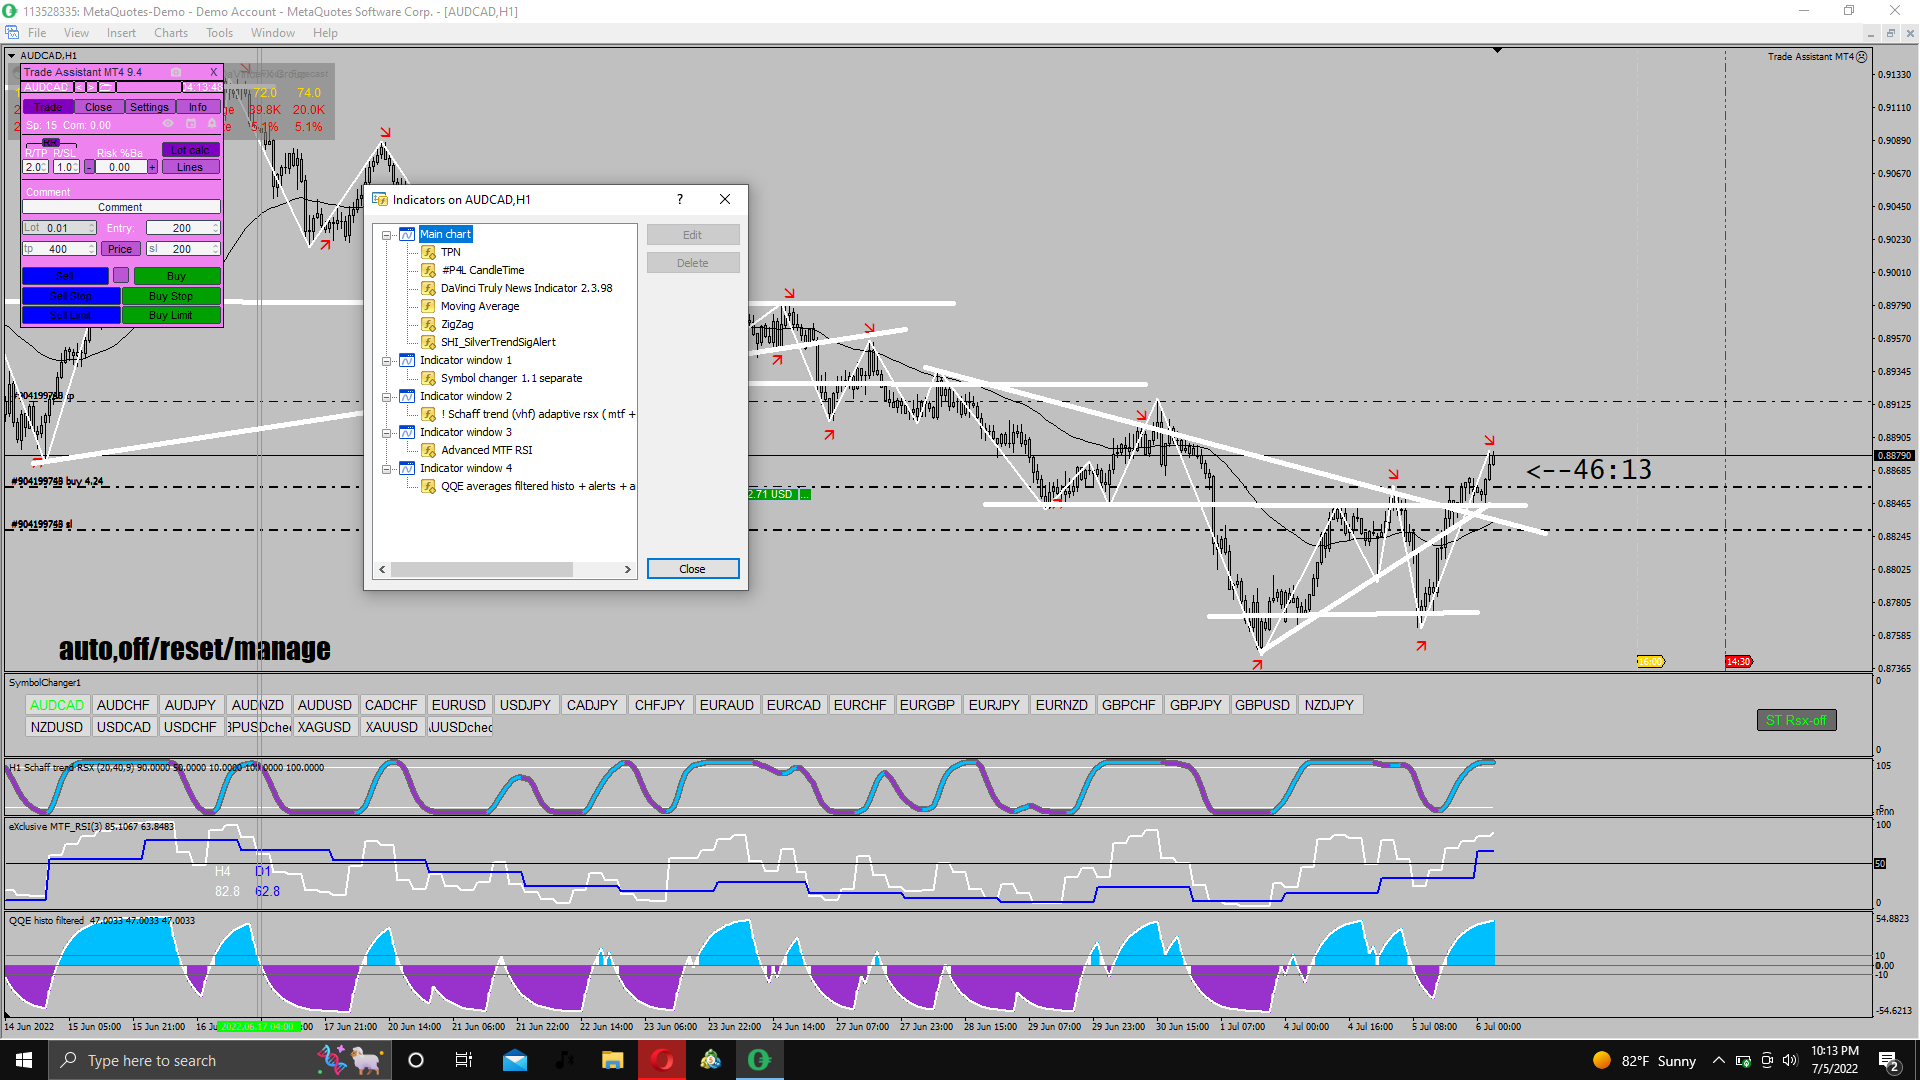
Task: Switch chart to EURUSD symbol button
Action: coord(458,705)
